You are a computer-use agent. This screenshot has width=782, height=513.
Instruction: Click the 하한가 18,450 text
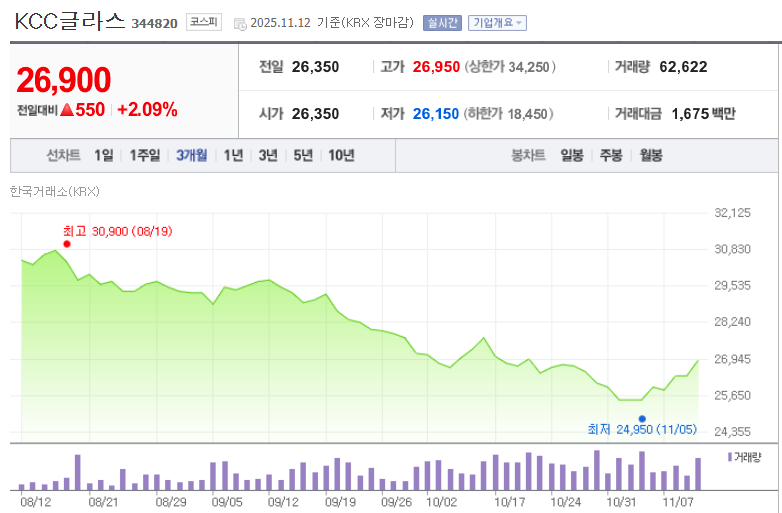pyautogui.click(x=509, y=114)
